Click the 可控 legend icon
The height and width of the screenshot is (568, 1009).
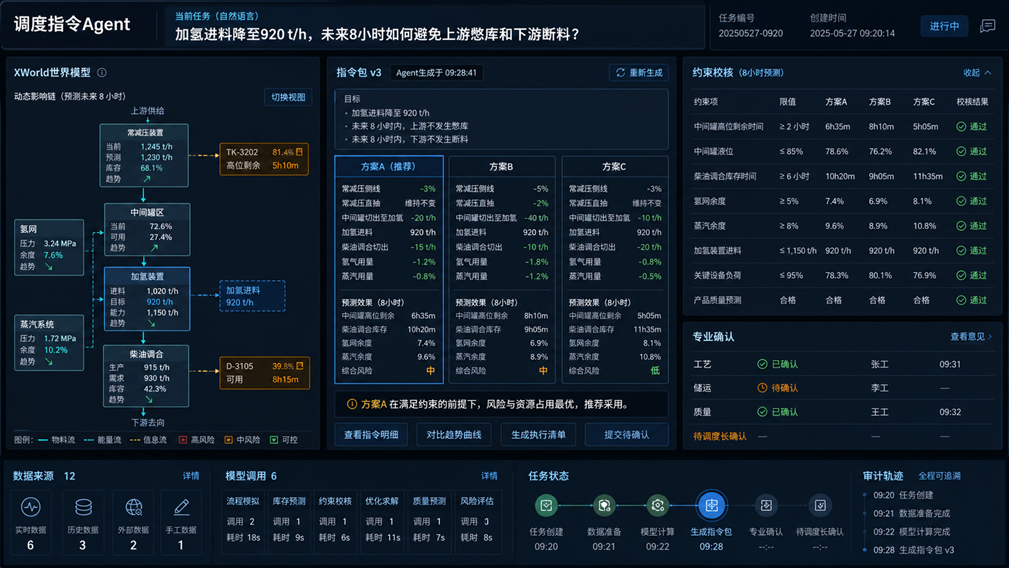click(274, 440)
